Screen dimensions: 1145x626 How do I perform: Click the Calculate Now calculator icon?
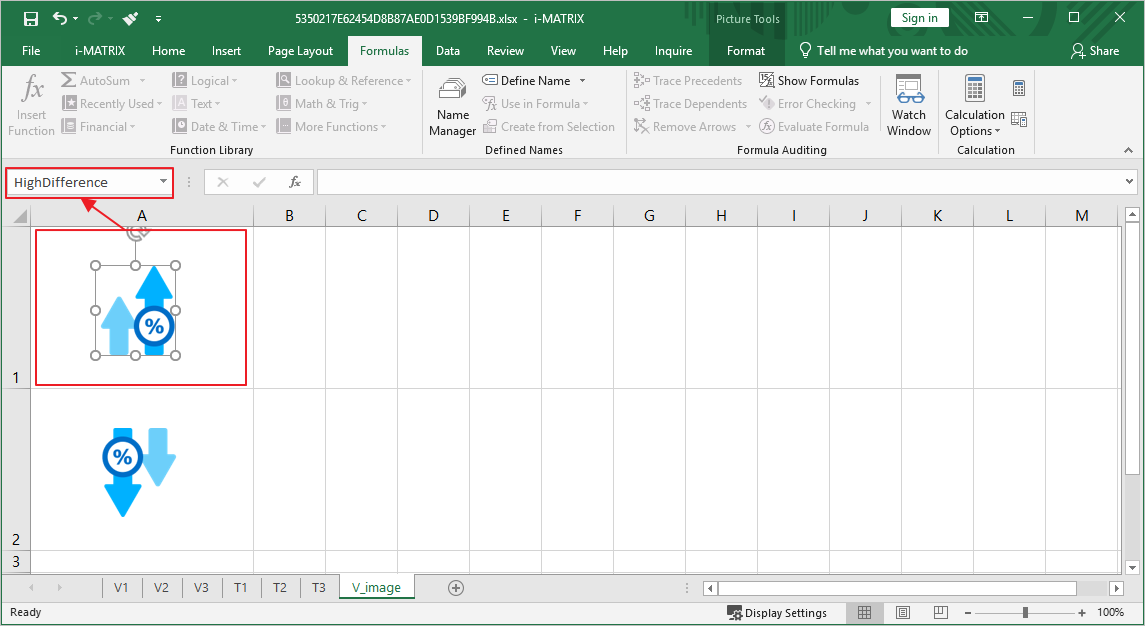pyautogui.click(x=1018, y=89)
